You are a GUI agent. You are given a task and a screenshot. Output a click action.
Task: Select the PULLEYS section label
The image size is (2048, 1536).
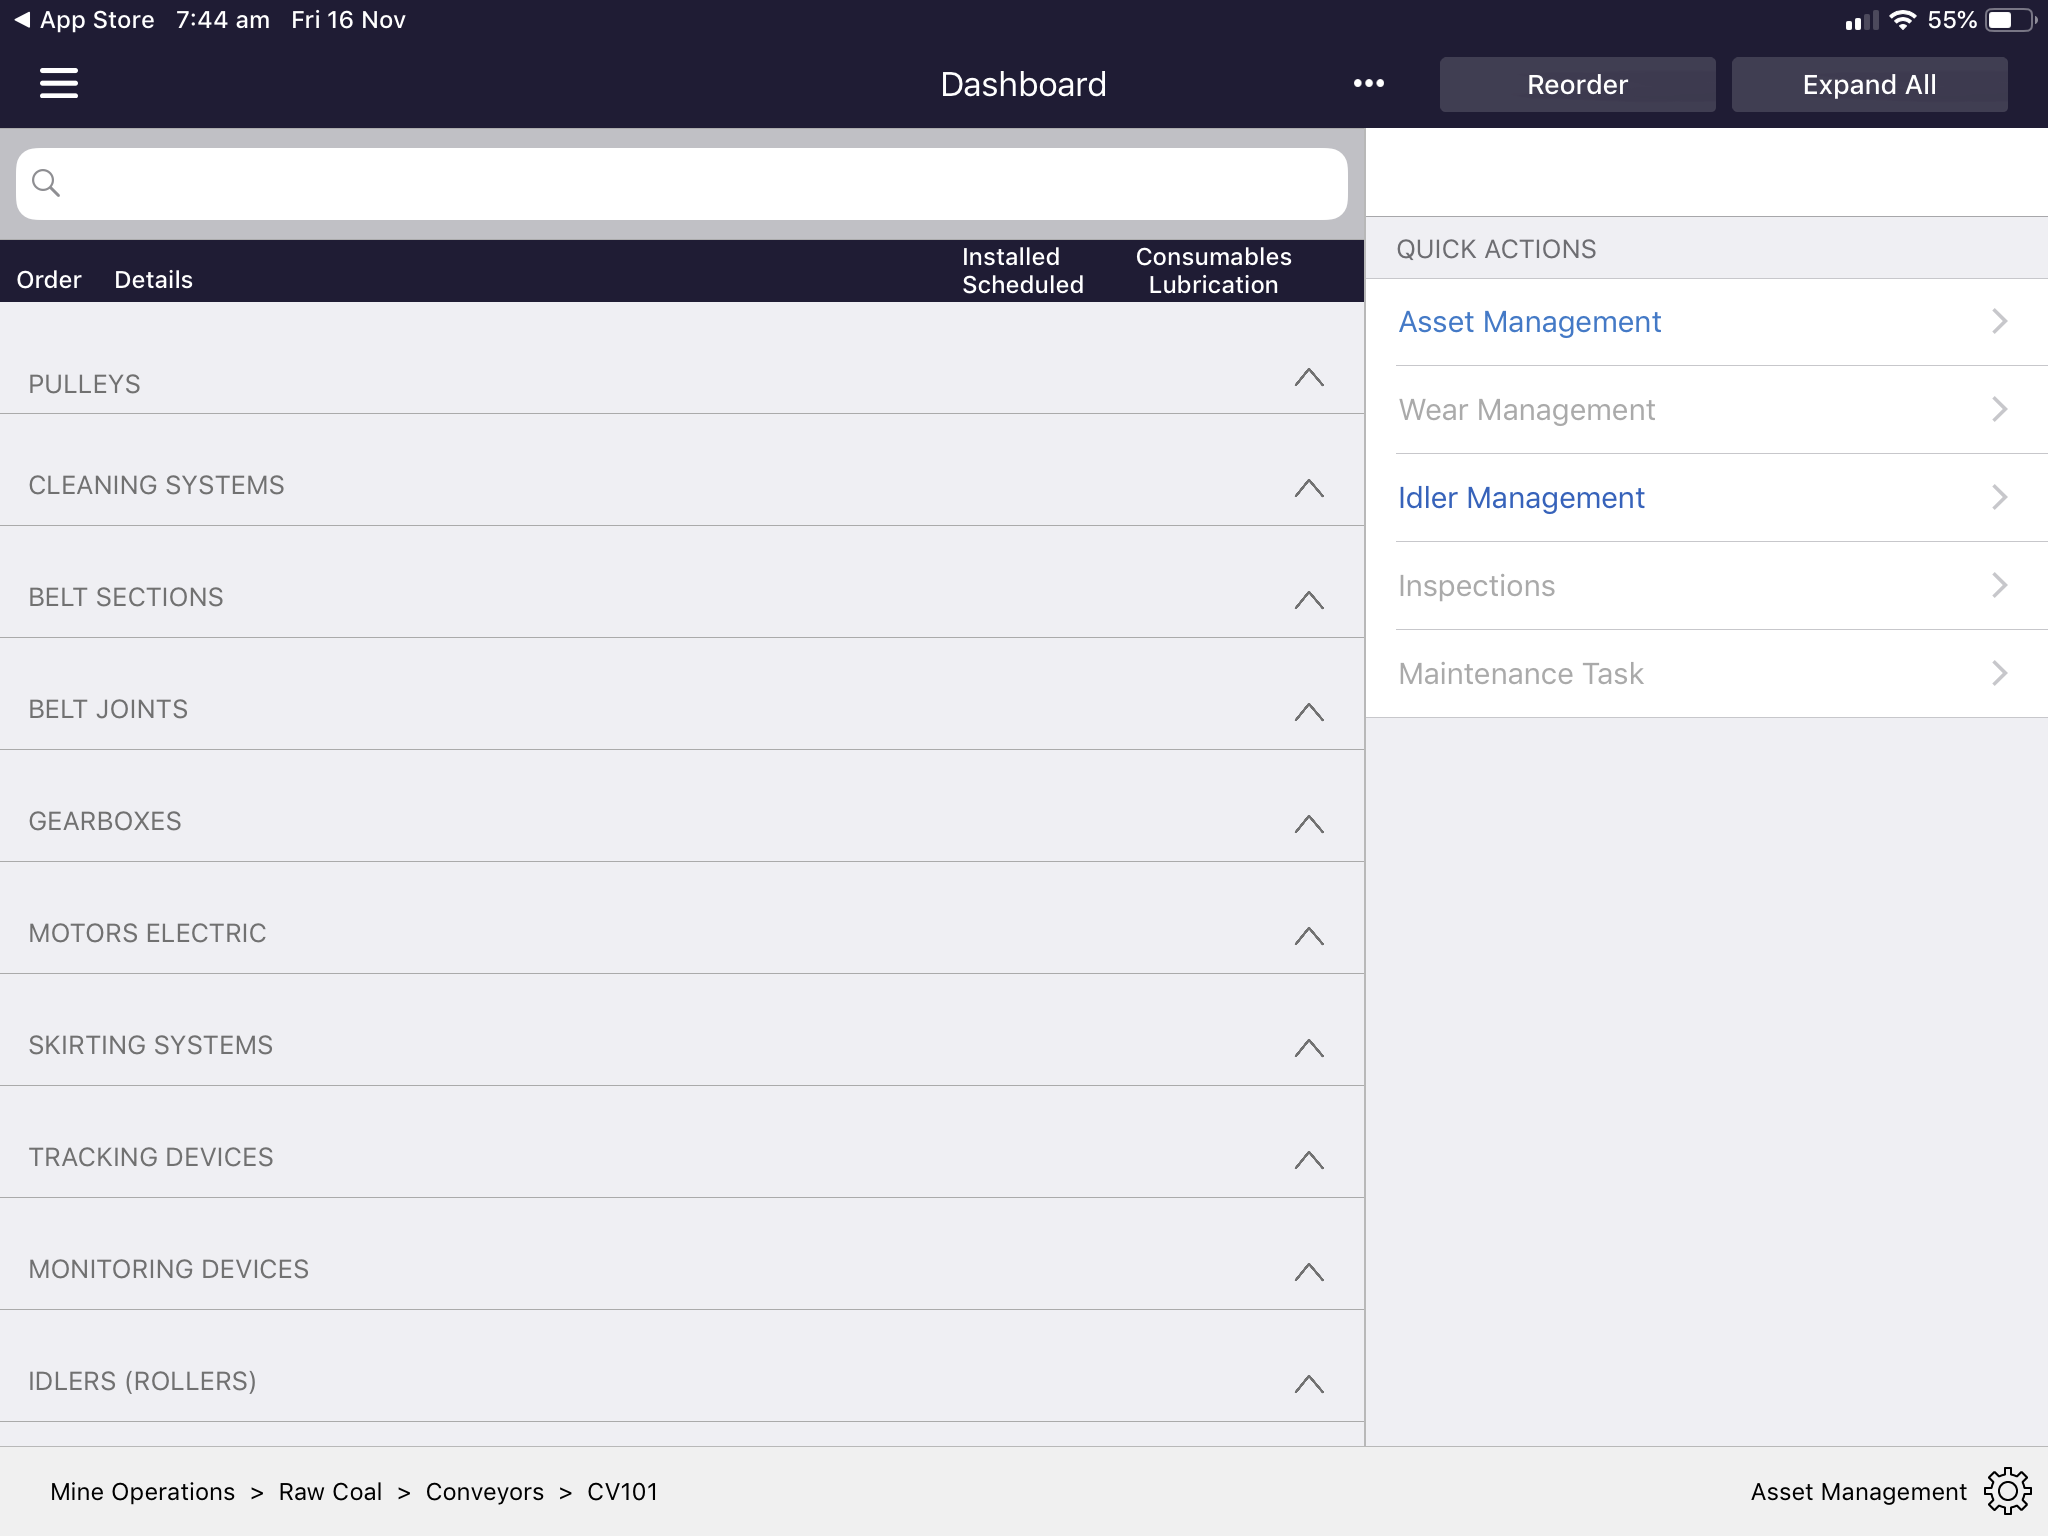(84, 385)
